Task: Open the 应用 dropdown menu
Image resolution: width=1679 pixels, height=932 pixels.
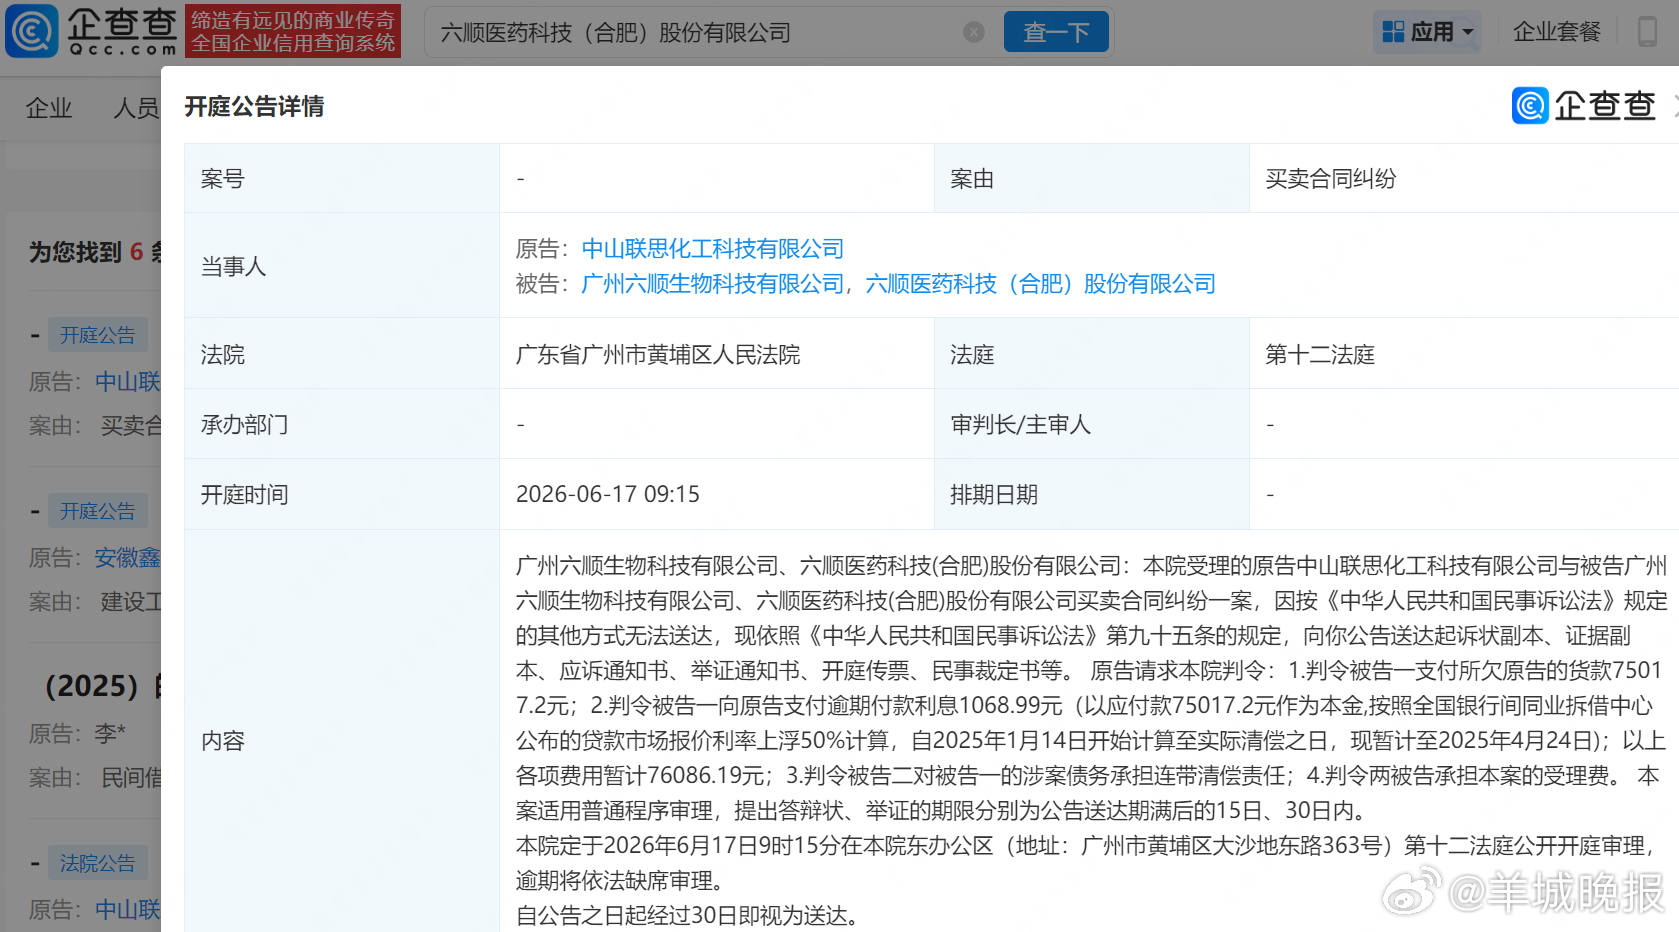Action: [x=1428, y=32]
